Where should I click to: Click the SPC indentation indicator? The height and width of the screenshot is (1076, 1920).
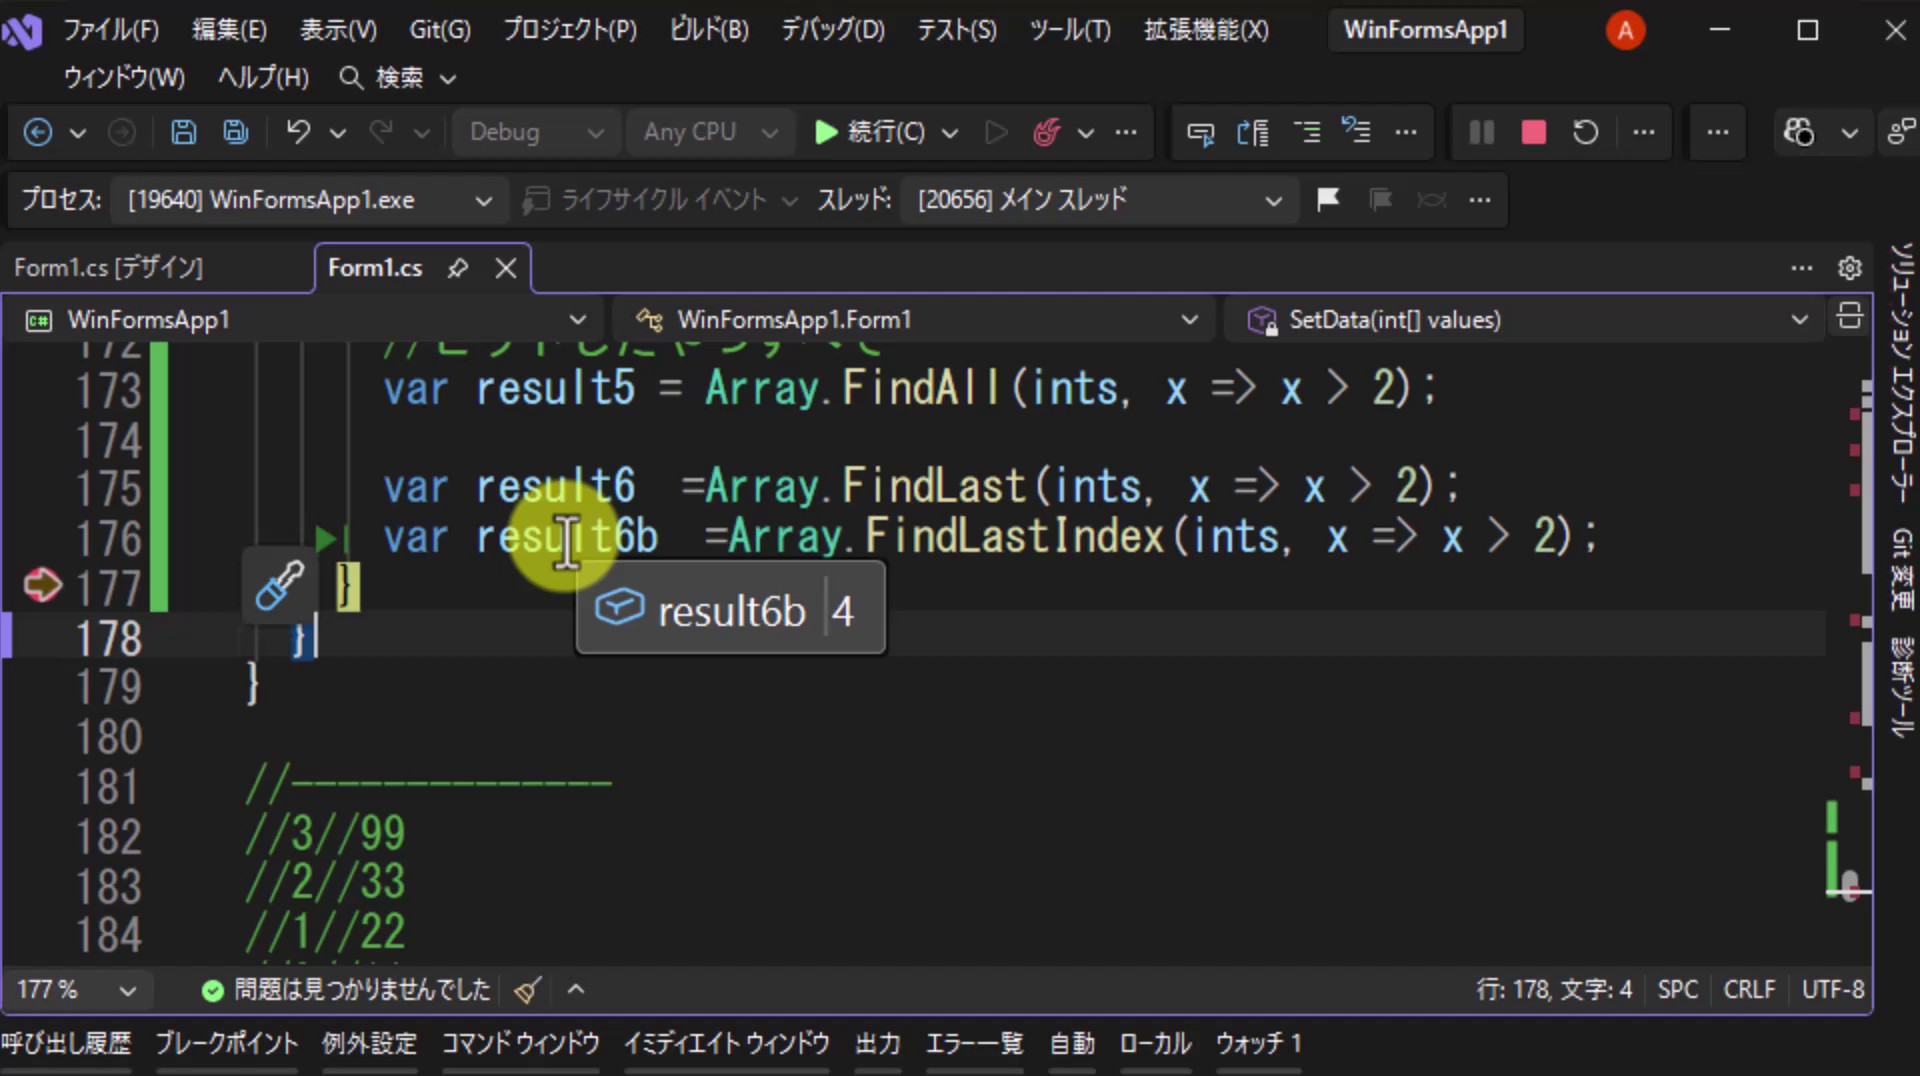[1677, 990]
